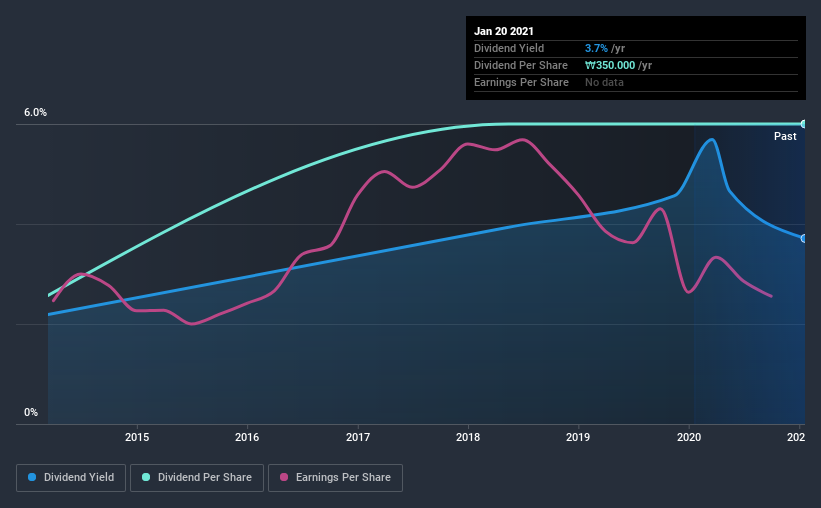Click the tooltip 'Dividend Per Share' row label
821x508 pixels.
tap(520, 65)
